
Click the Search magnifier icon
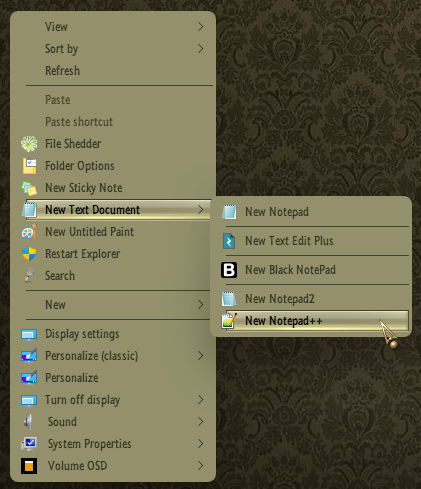pos(29,276)
